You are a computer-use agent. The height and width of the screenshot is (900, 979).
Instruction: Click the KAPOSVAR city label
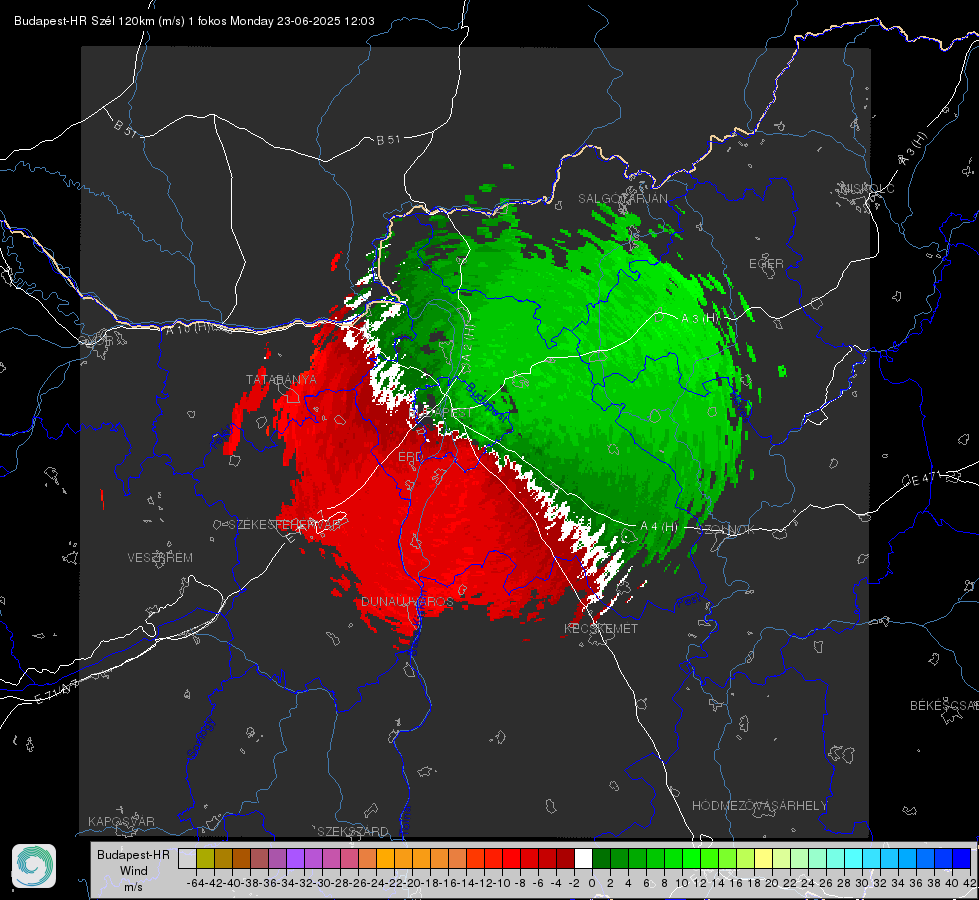tap(121, 821)
